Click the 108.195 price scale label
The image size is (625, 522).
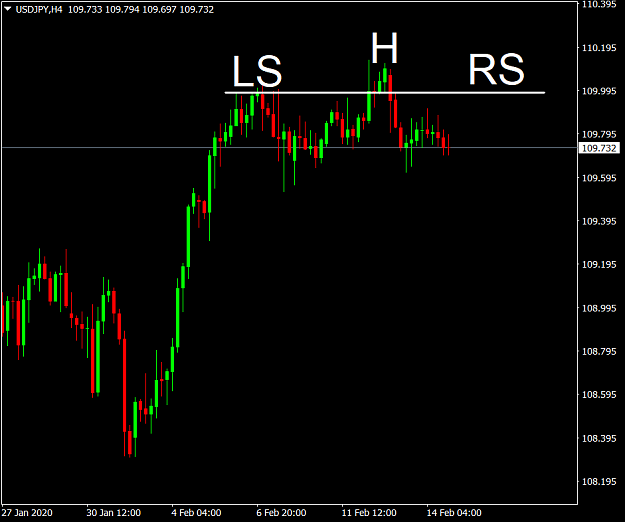[599, 481]
